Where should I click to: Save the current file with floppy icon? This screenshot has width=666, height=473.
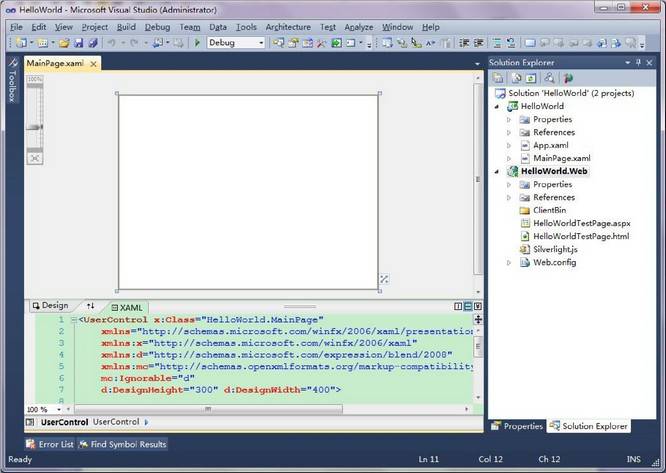(x=79, y=42)
